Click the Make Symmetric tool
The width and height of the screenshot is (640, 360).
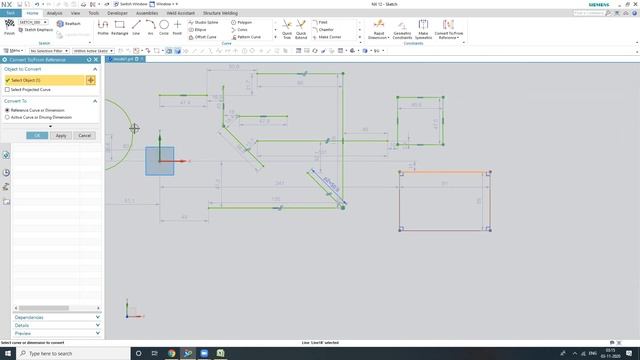[x=423, y=29]
